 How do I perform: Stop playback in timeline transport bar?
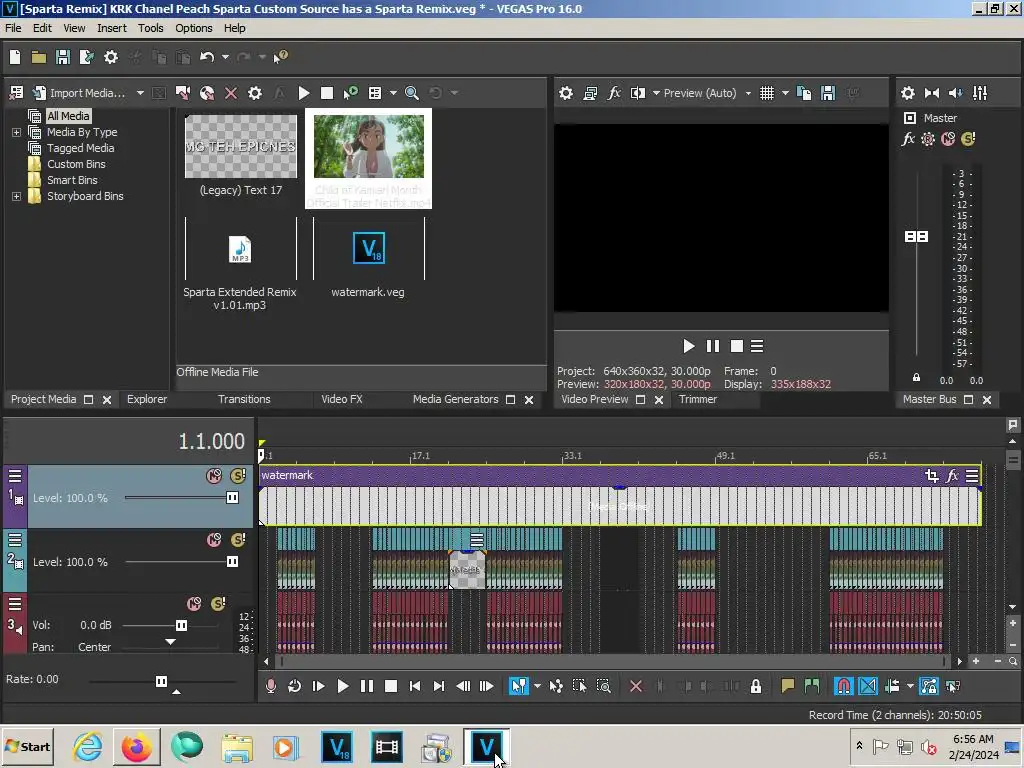coord(391,686)
